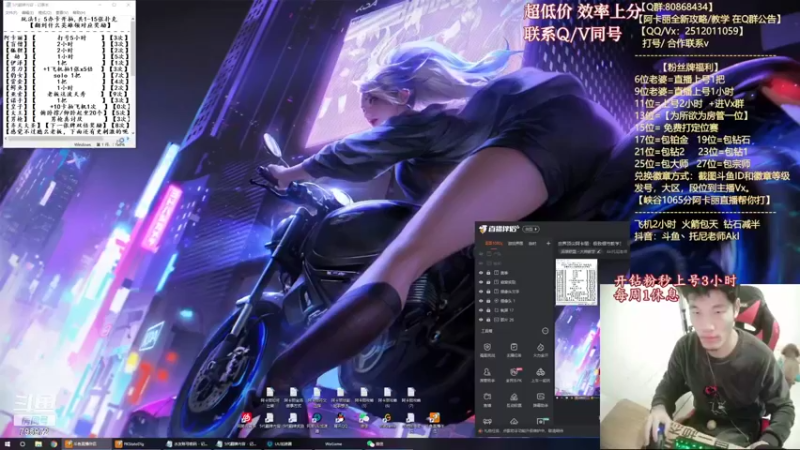
Task: Open the flame icon tool in the toolbox
Action: coord(540,347)
